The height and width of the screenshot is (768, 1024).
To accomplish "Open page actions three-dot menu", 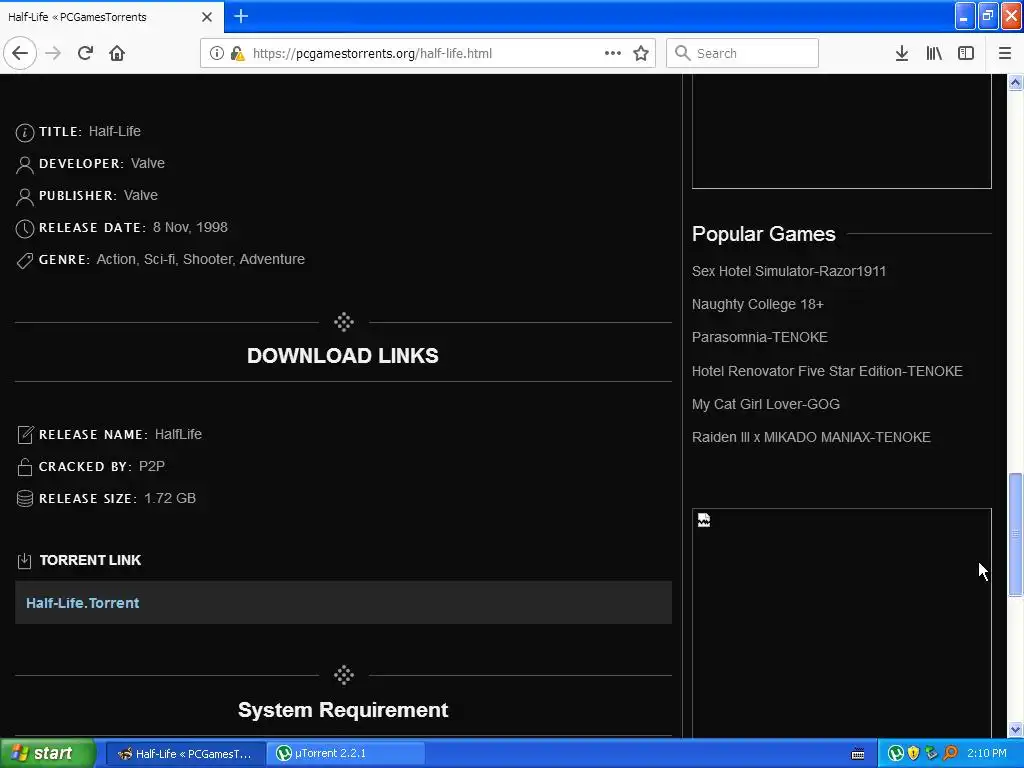I will tap(613, 53).
